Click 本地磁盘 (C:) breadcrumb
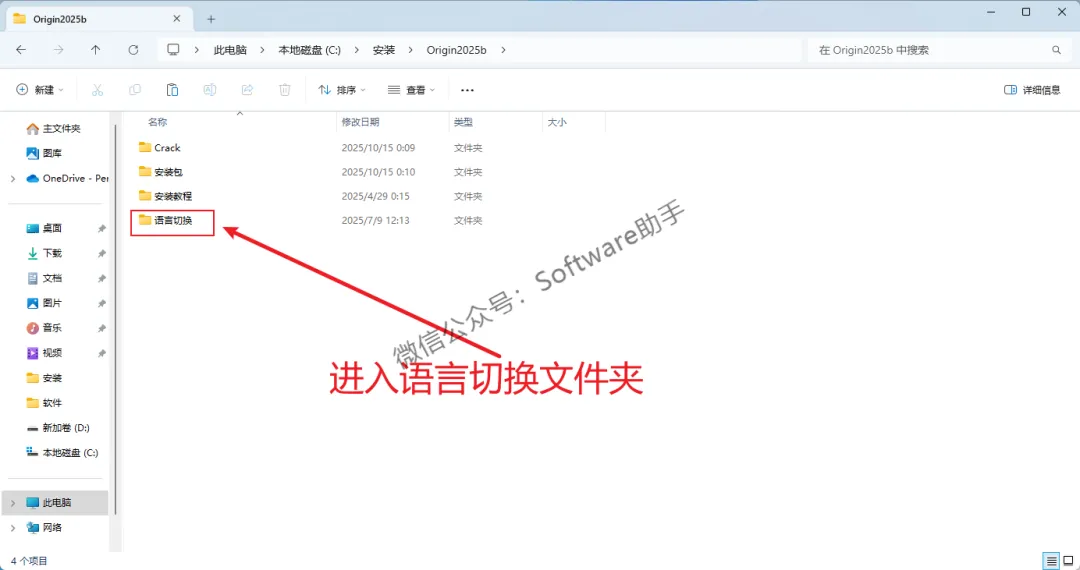Viewport: 1080px width, 570px height. 309,50
